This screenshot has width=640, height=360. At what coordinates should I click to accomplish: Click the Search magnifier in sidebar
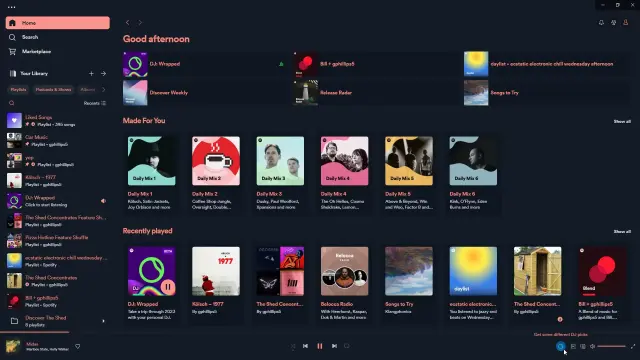pos(12,37)
